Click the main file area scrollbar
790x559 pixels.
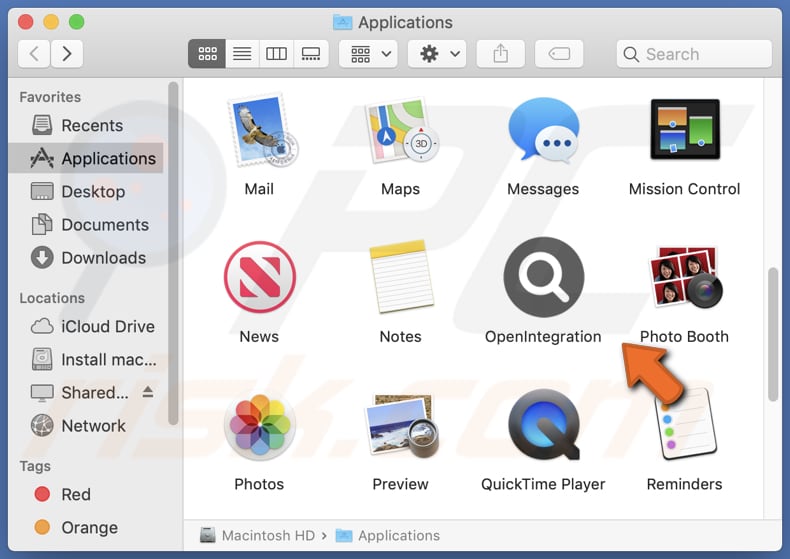pyautogui.click(x=773, y=334)
